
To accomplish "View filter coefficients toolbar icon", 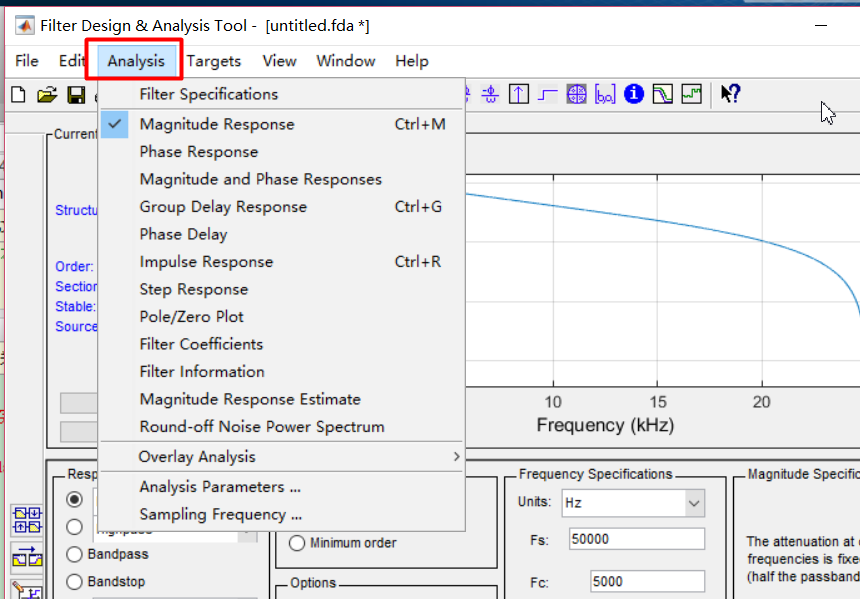I will click(x=605, y=94).
